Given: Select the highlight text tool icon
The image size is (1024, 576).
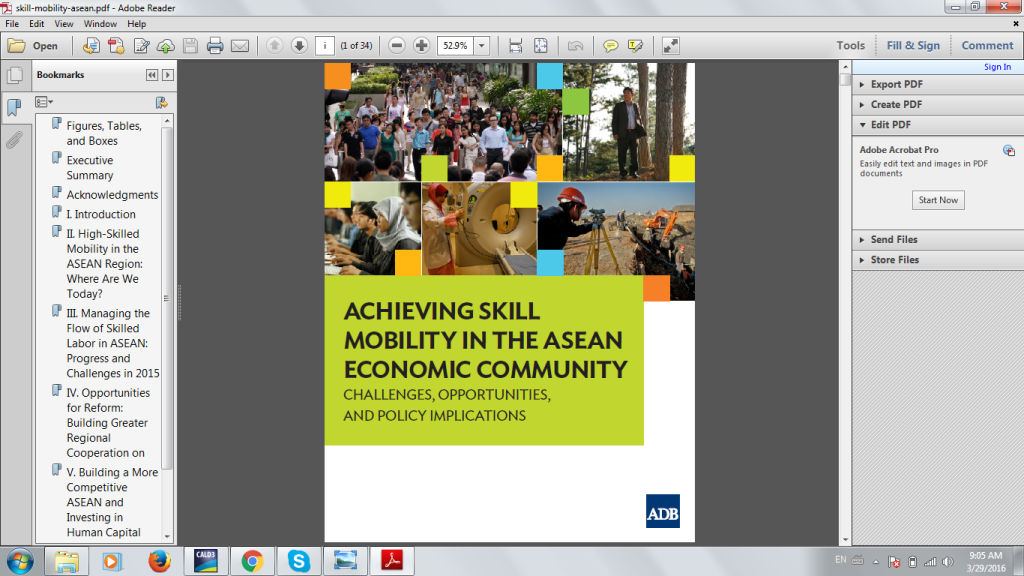Looking at the screenshot, I should point(635,46).
